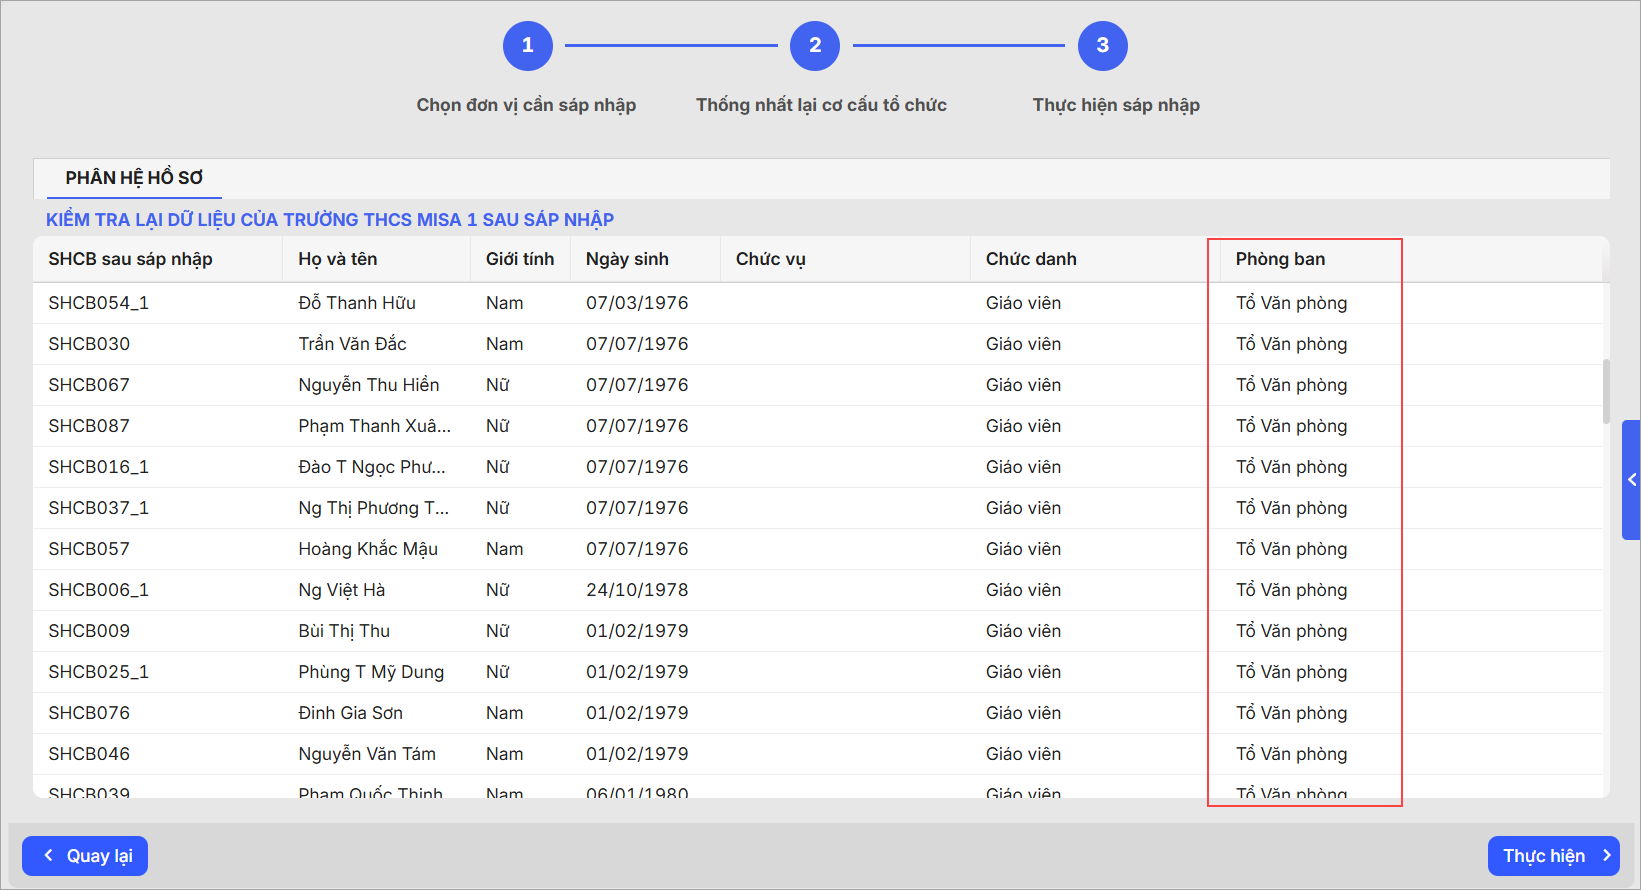Click step 1 circle in wizard
The width and height of the screenshot is (1641, 890).
pos(527,46)
